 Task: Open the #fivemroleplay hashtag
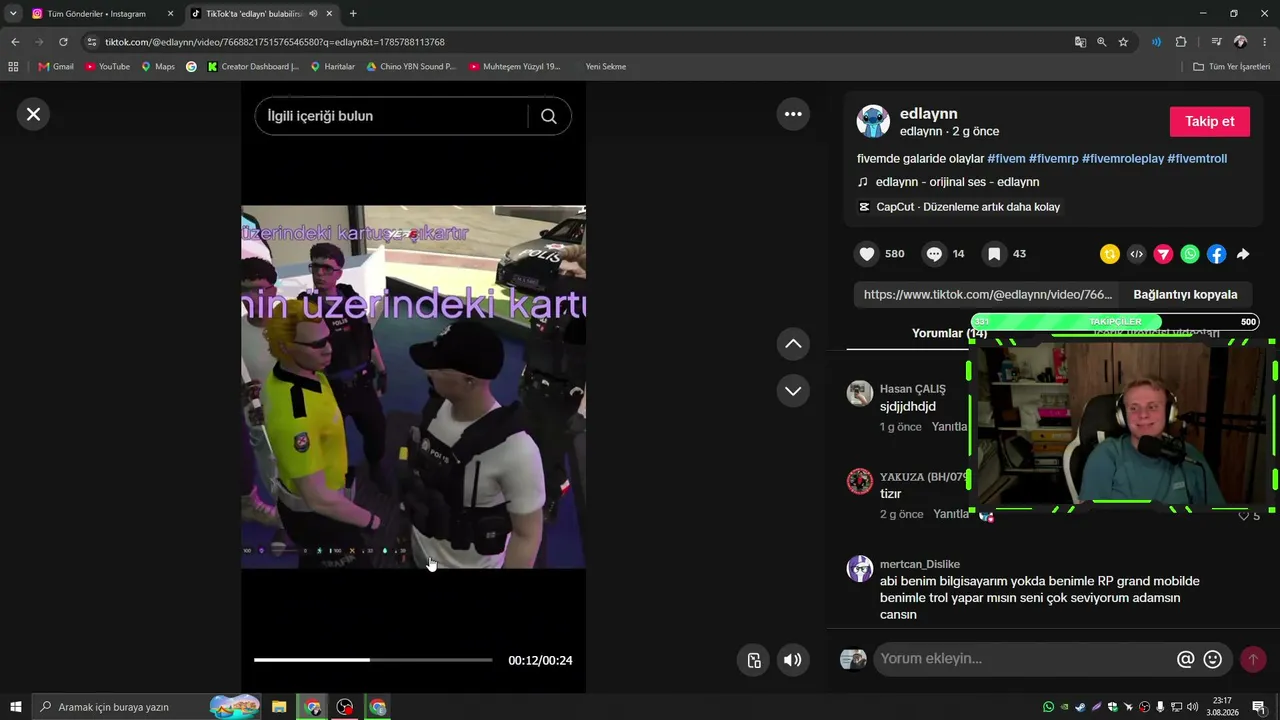[1123, 159]
